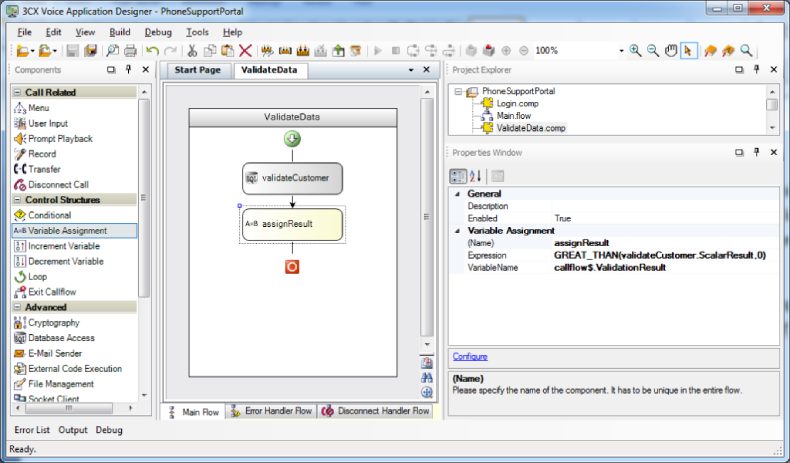Collapse the Call Related group
790x463 pixels.
tap(17, 92)
